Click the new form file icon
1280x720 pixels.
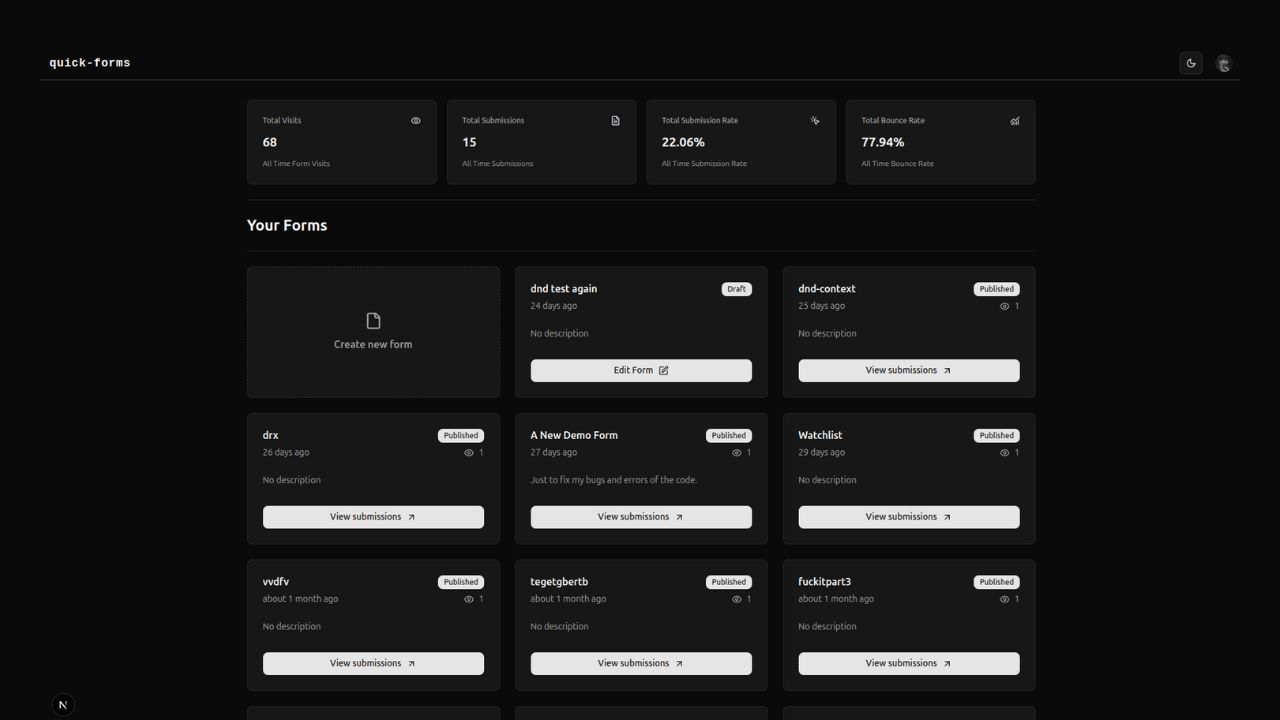373,319
